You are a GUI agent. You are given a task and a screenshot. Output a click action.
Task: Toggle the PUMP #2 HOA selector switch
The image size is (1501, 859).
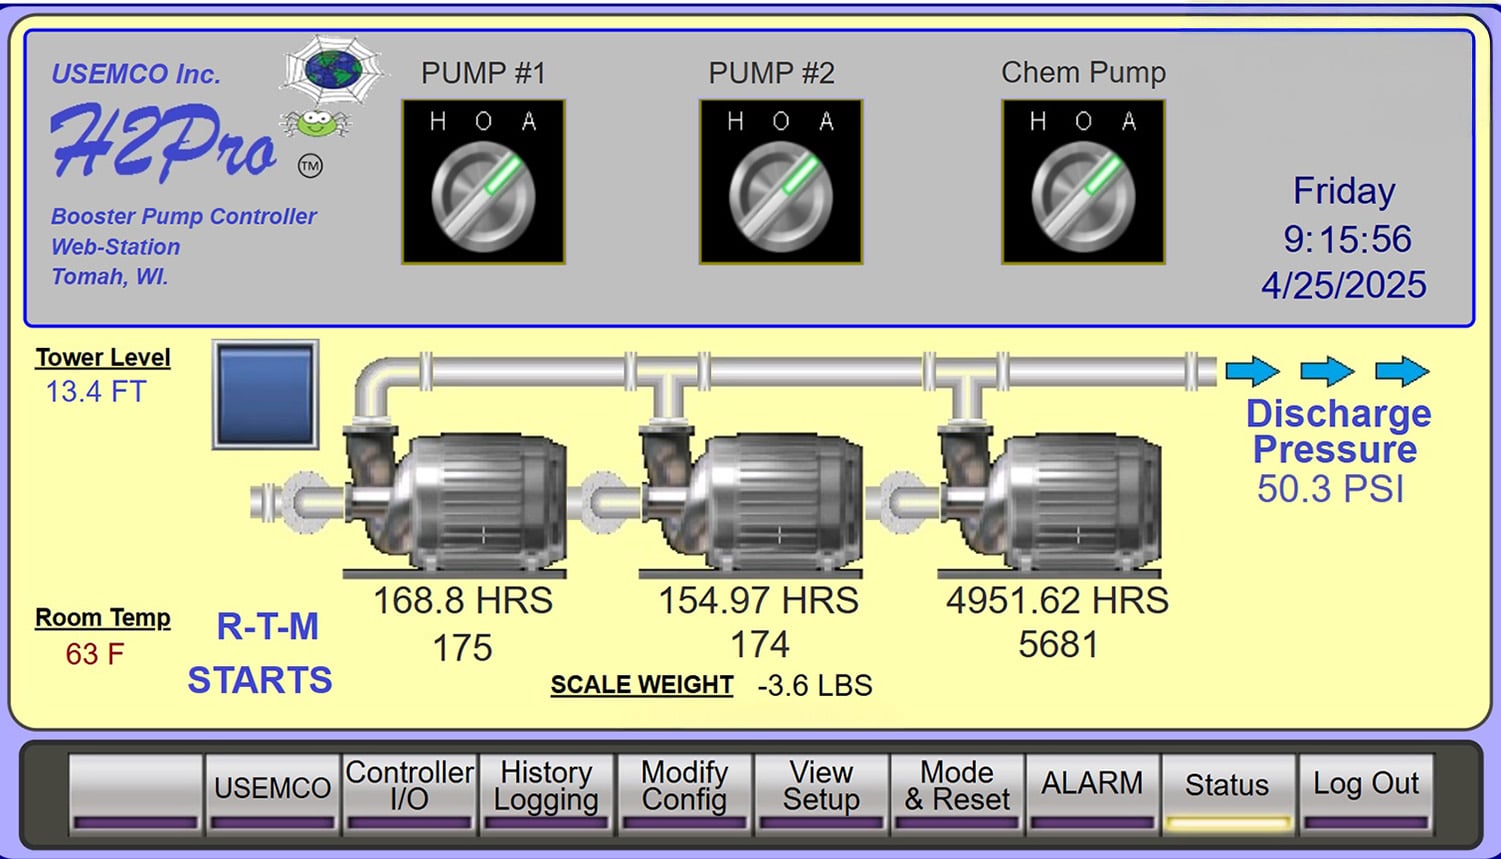click(780, 182)
